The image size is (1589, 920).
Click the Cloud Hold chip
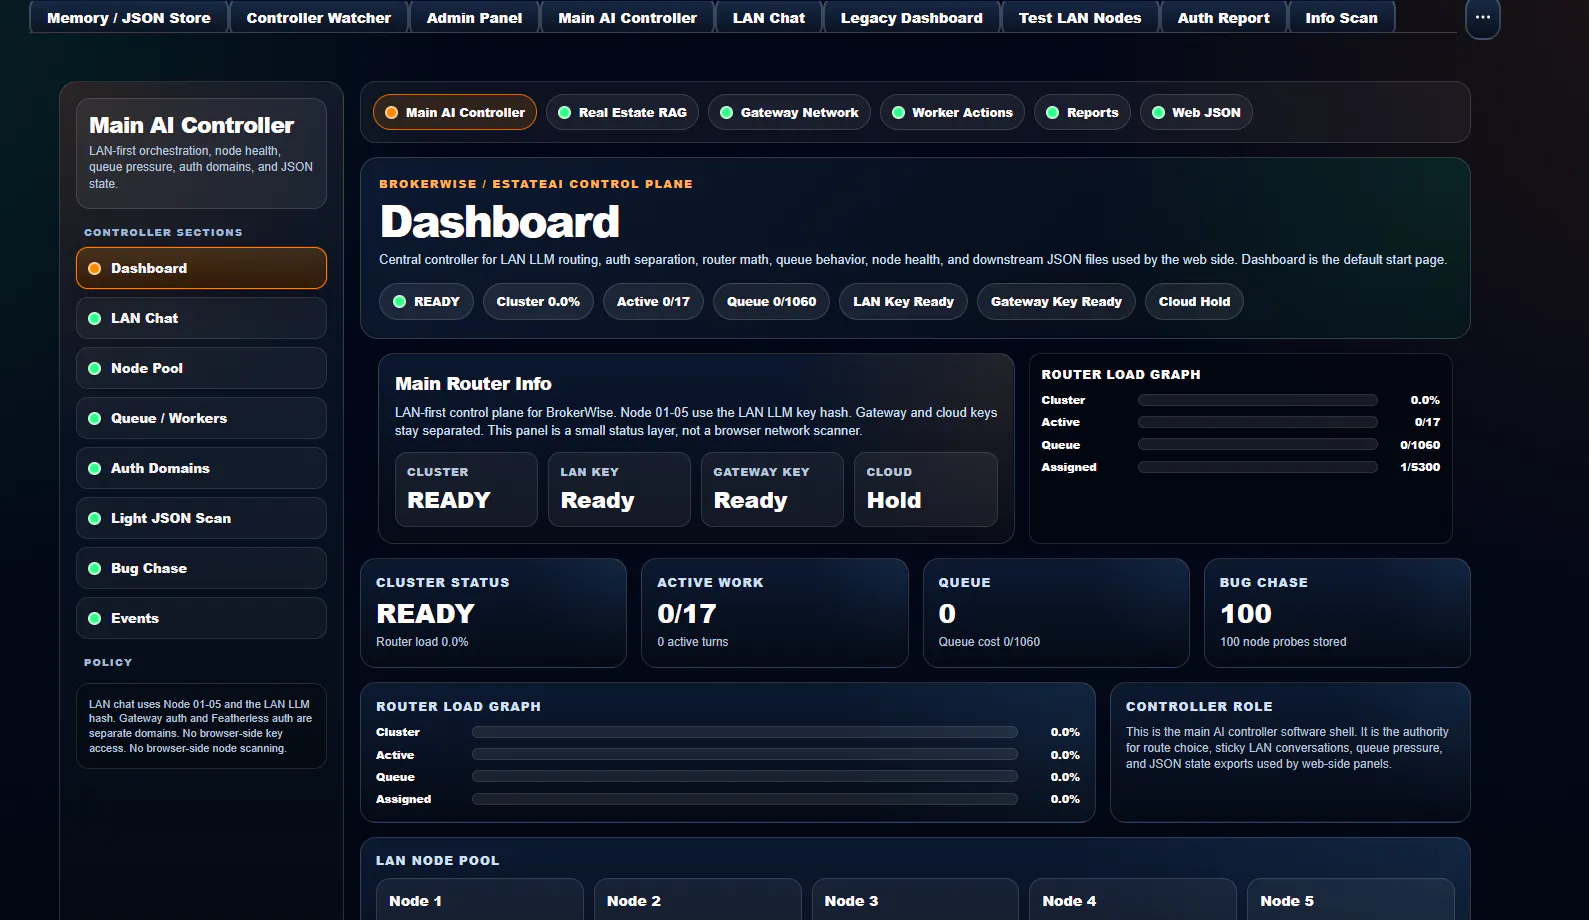pos(1194,301)
